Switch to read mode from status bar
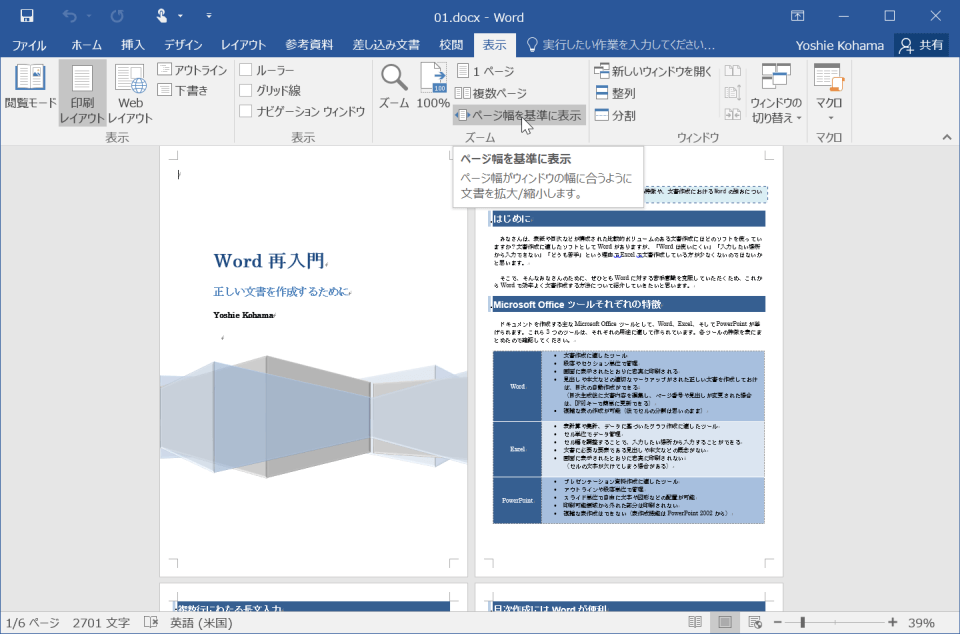This screenshot has height=634, width=960. pyautogui.click(x=695, y=622)
